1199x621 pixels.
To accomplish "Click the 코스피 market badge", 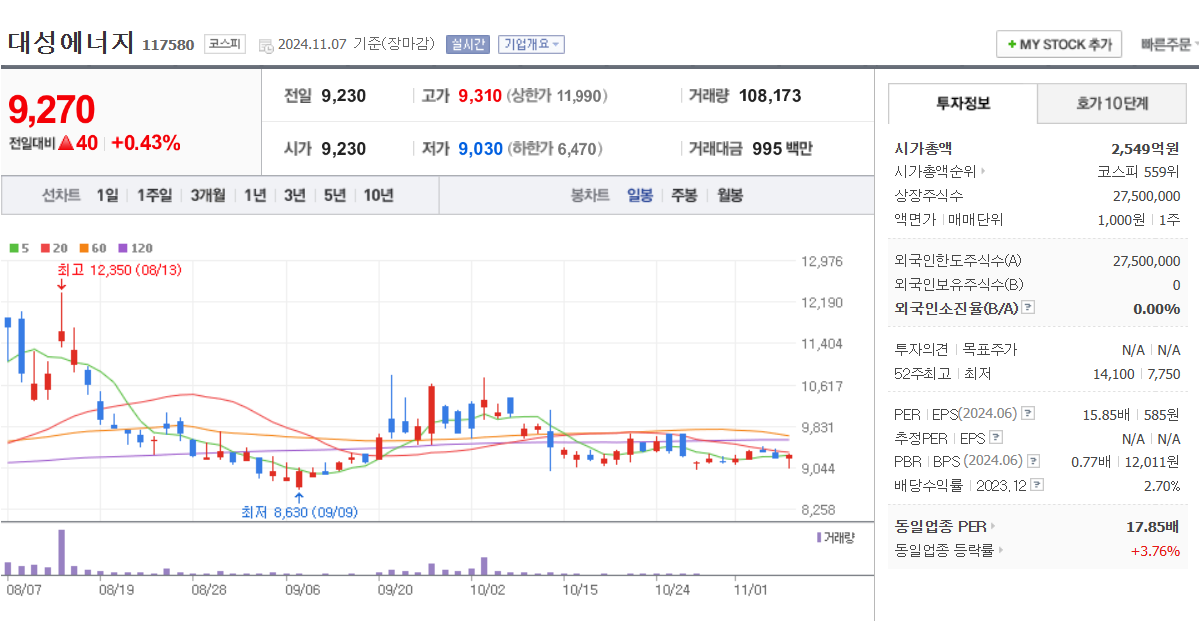I will point(224,44).
